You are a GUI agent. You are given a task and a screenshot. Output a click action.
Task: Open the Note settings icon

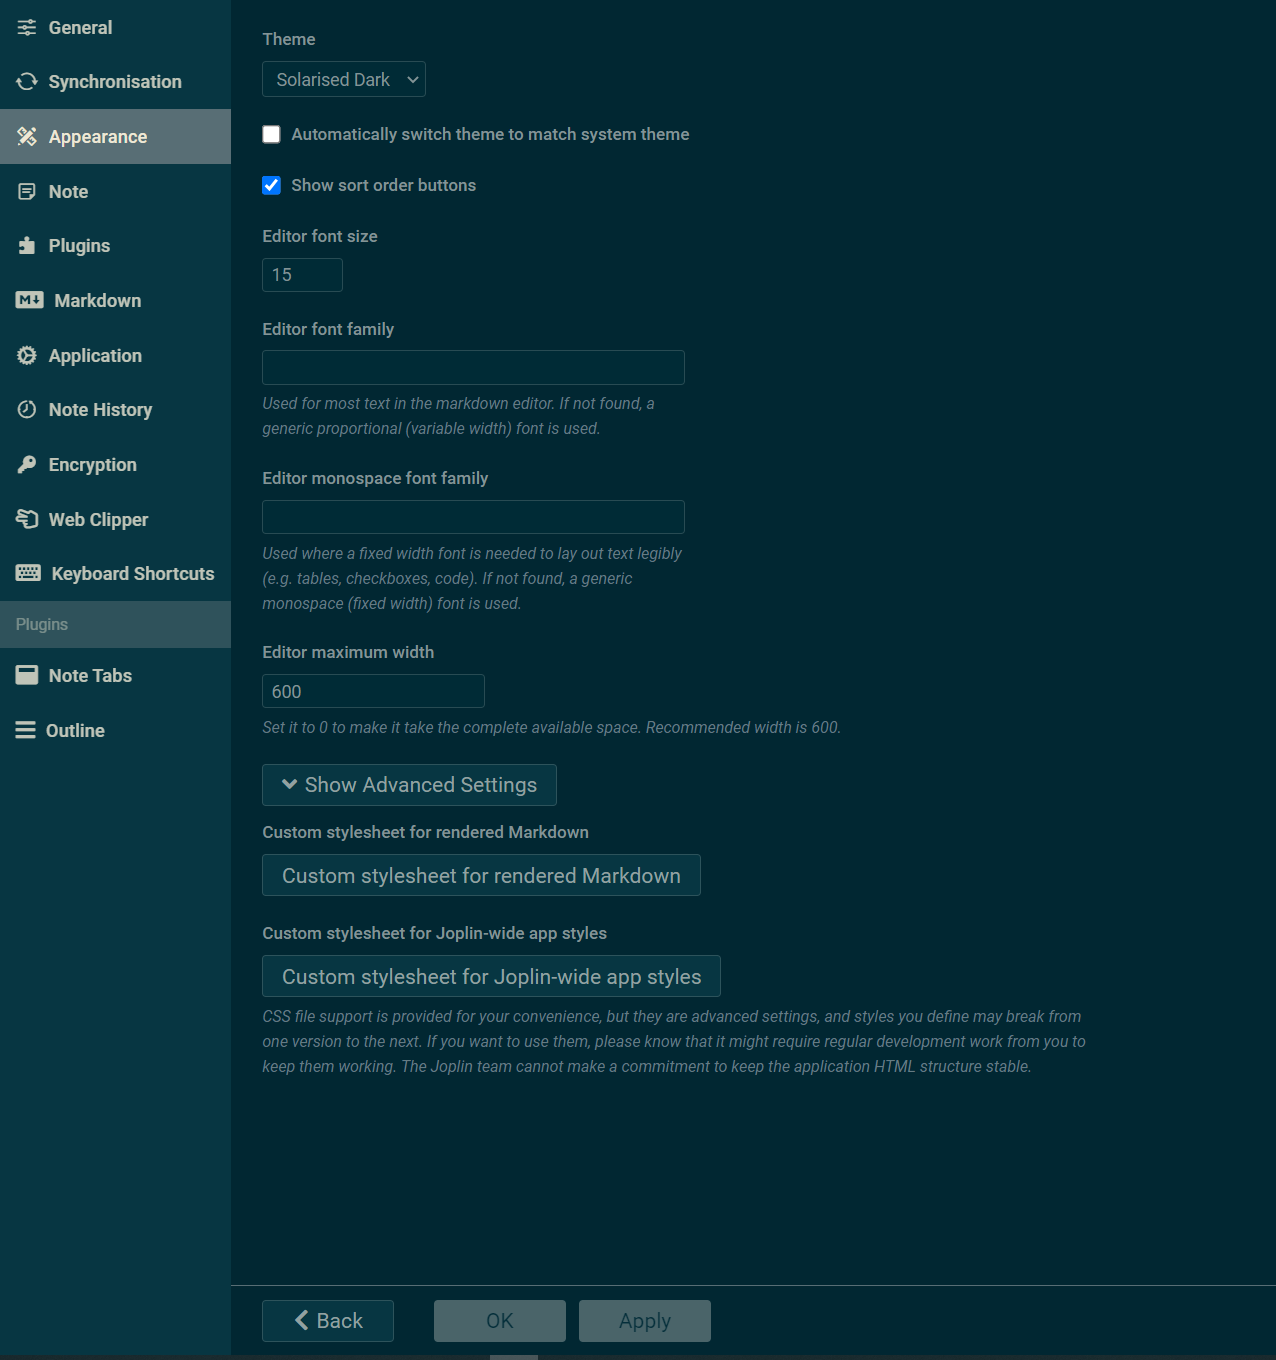[27, 191]
